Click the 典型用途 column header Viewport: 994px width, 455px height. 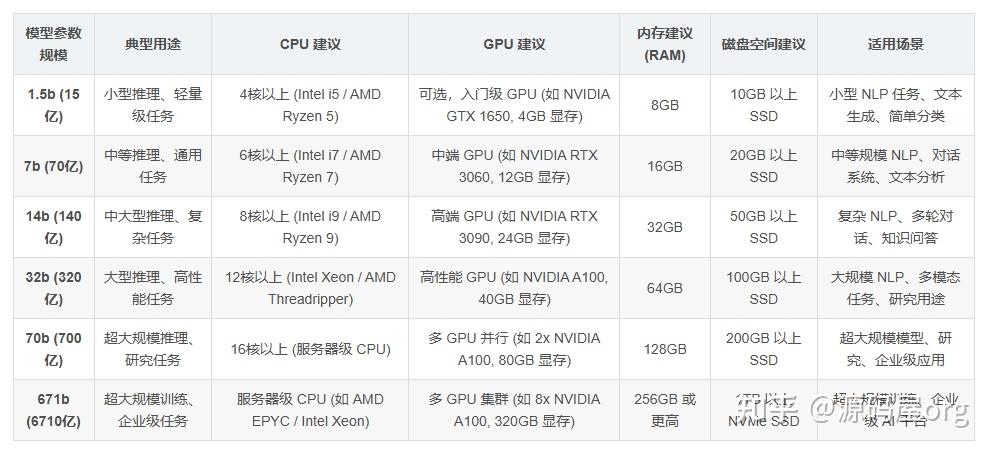click(x=153, y=44)
